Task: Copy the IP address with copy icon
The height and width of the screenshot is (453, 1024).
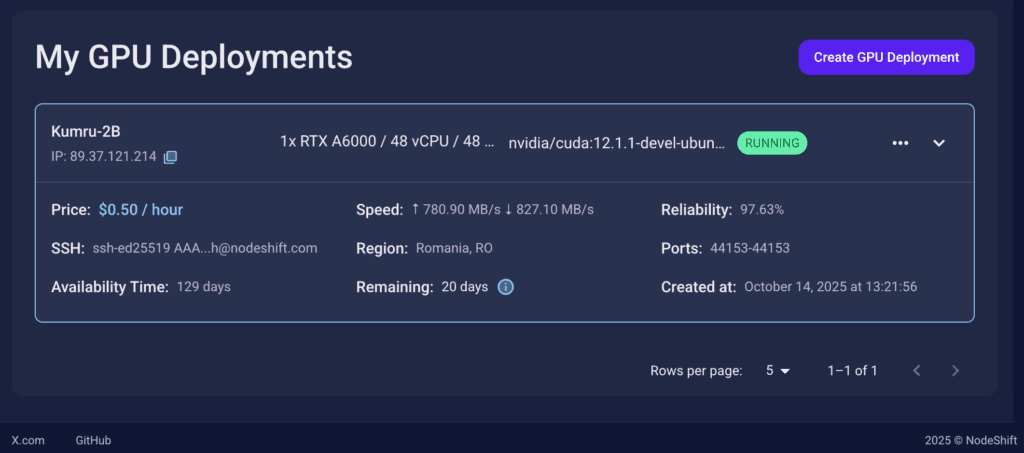Action: (171, 157)
